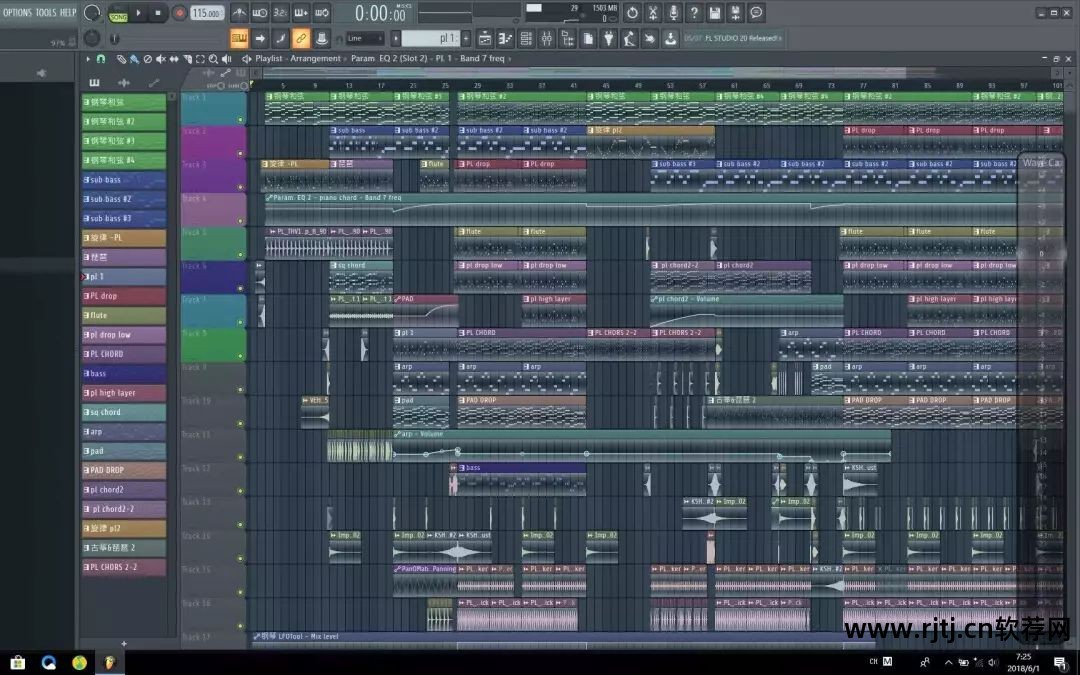Open the help question mark icon
This screenshot has height=675, width=1080.
tap(694, 13)
